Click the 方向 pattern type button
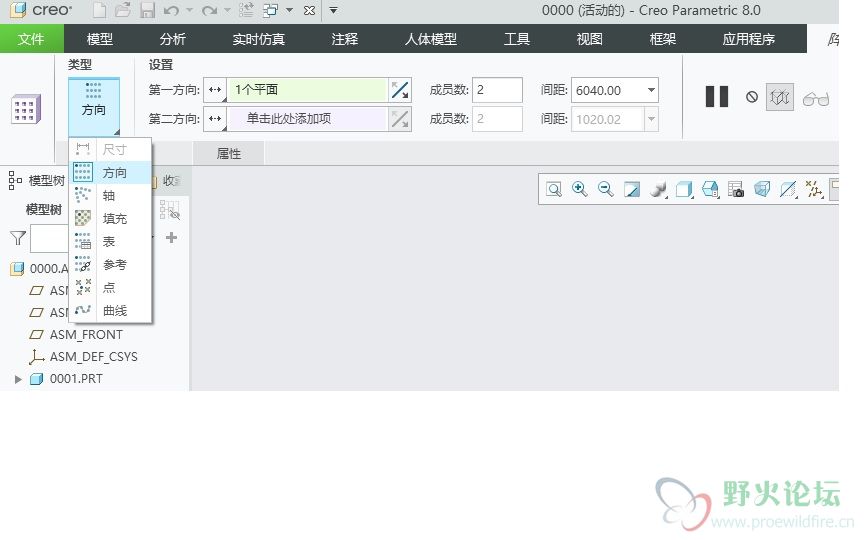 94,106
